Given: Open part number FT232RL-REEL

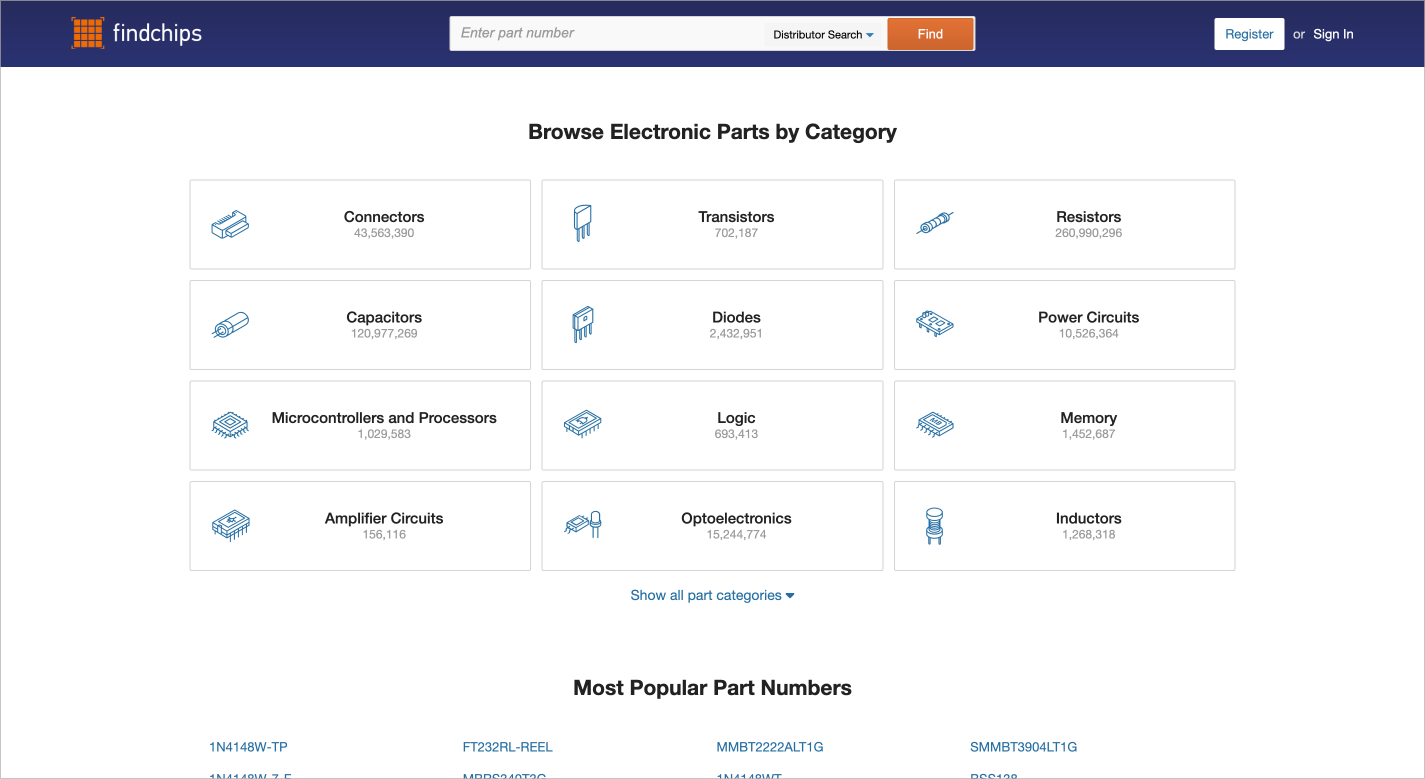Looking at the screenshot, I should (x=507, y=747).
